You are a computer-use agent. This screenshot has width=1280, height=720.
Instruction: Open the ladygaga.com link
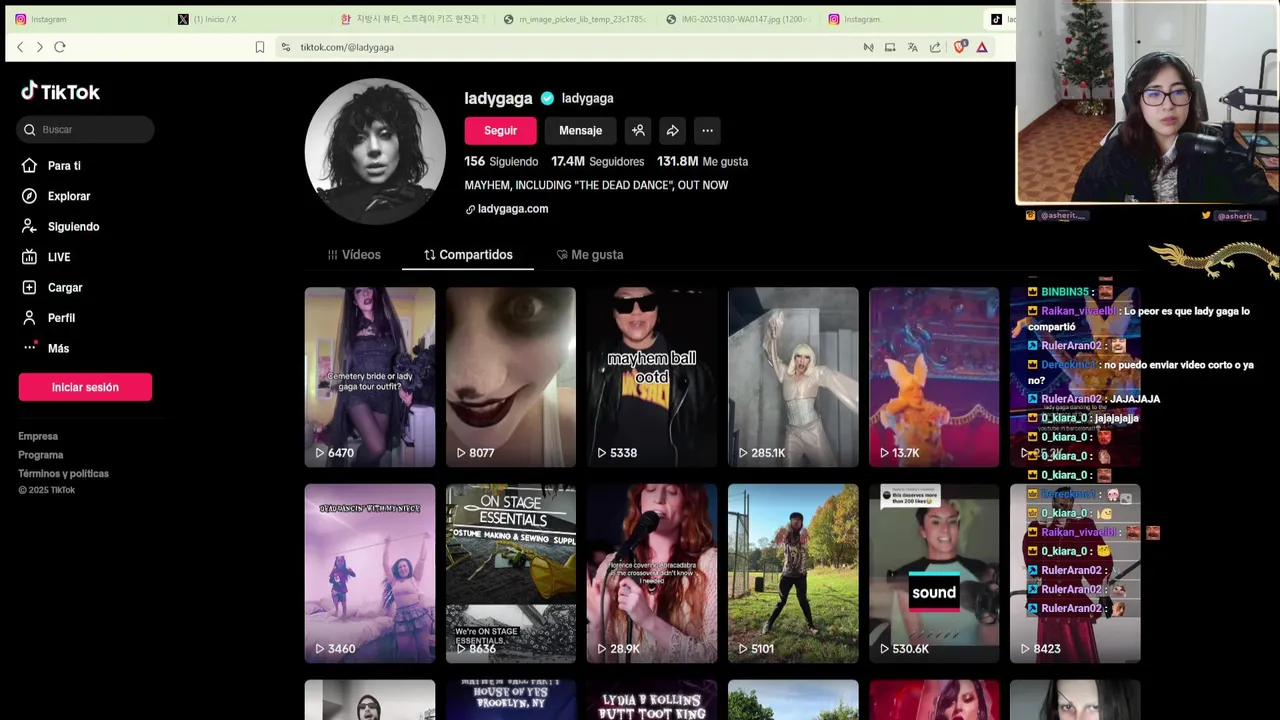coord(512,209)
